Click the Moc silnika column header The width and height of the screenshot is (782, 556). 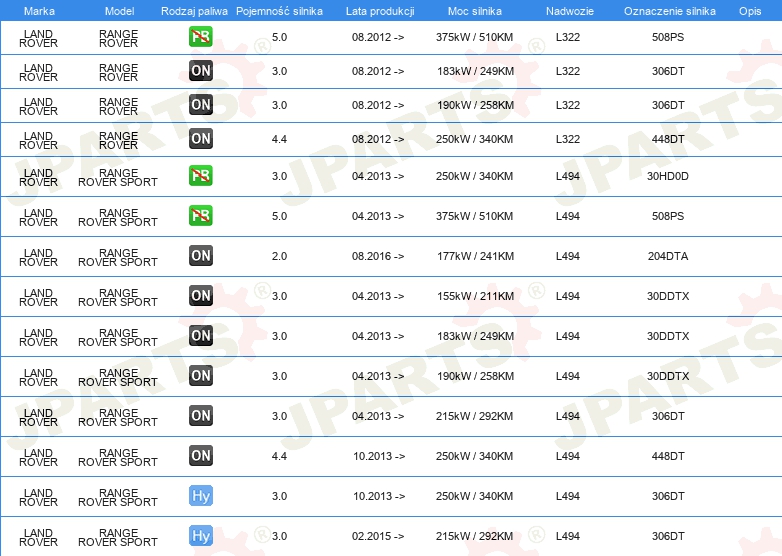[x=475, y=11]
